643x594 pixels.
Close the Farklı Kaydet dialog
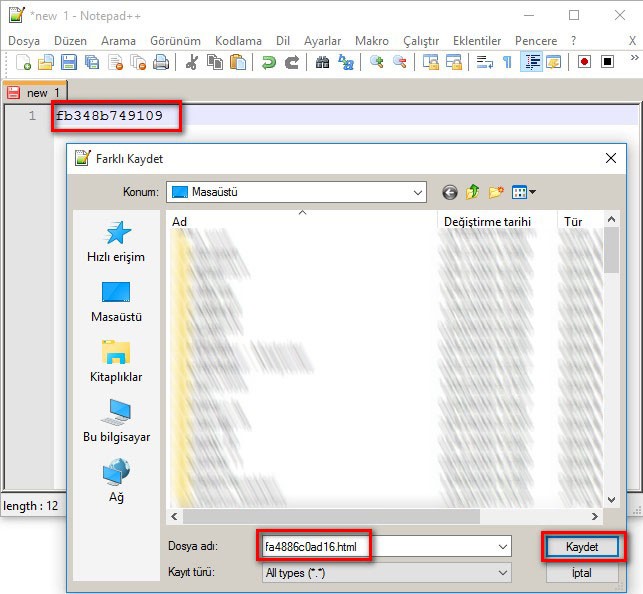pyautogui.click(x=611, y=158)
